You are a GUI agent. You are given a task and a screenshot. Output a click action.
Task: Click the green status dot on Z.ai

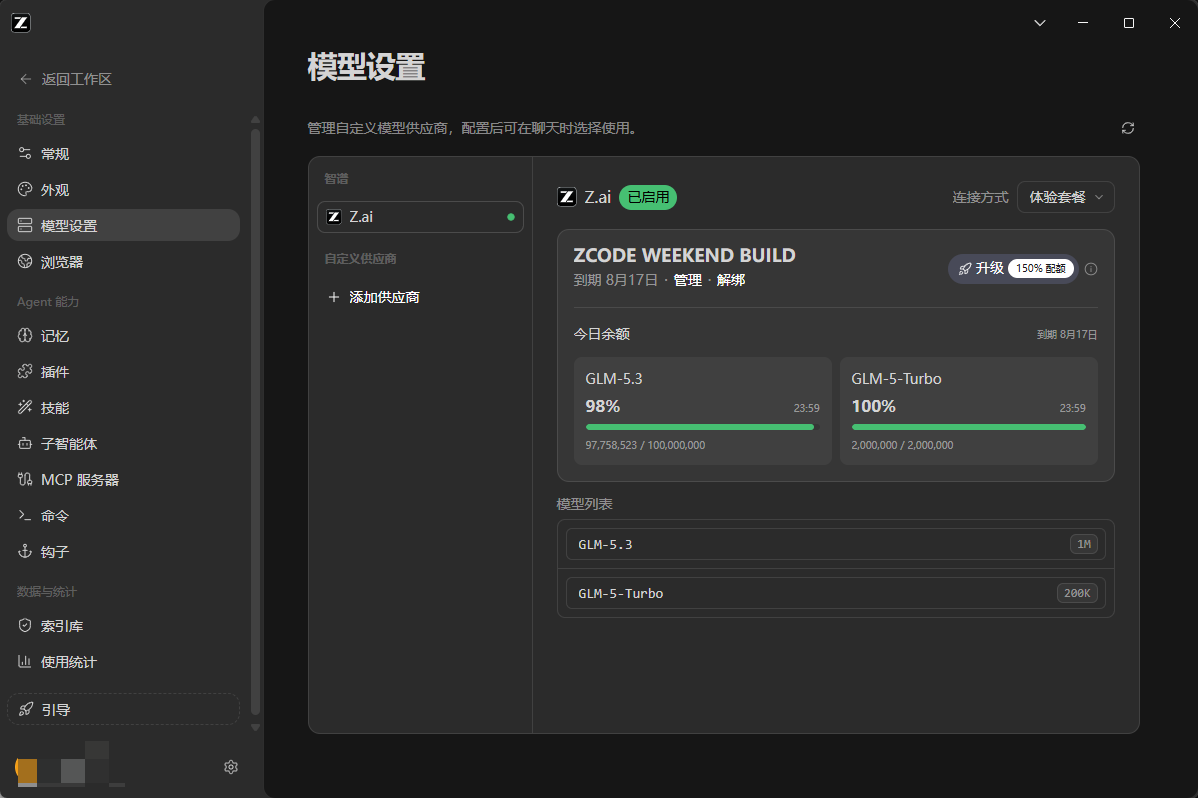pos(511,217)
